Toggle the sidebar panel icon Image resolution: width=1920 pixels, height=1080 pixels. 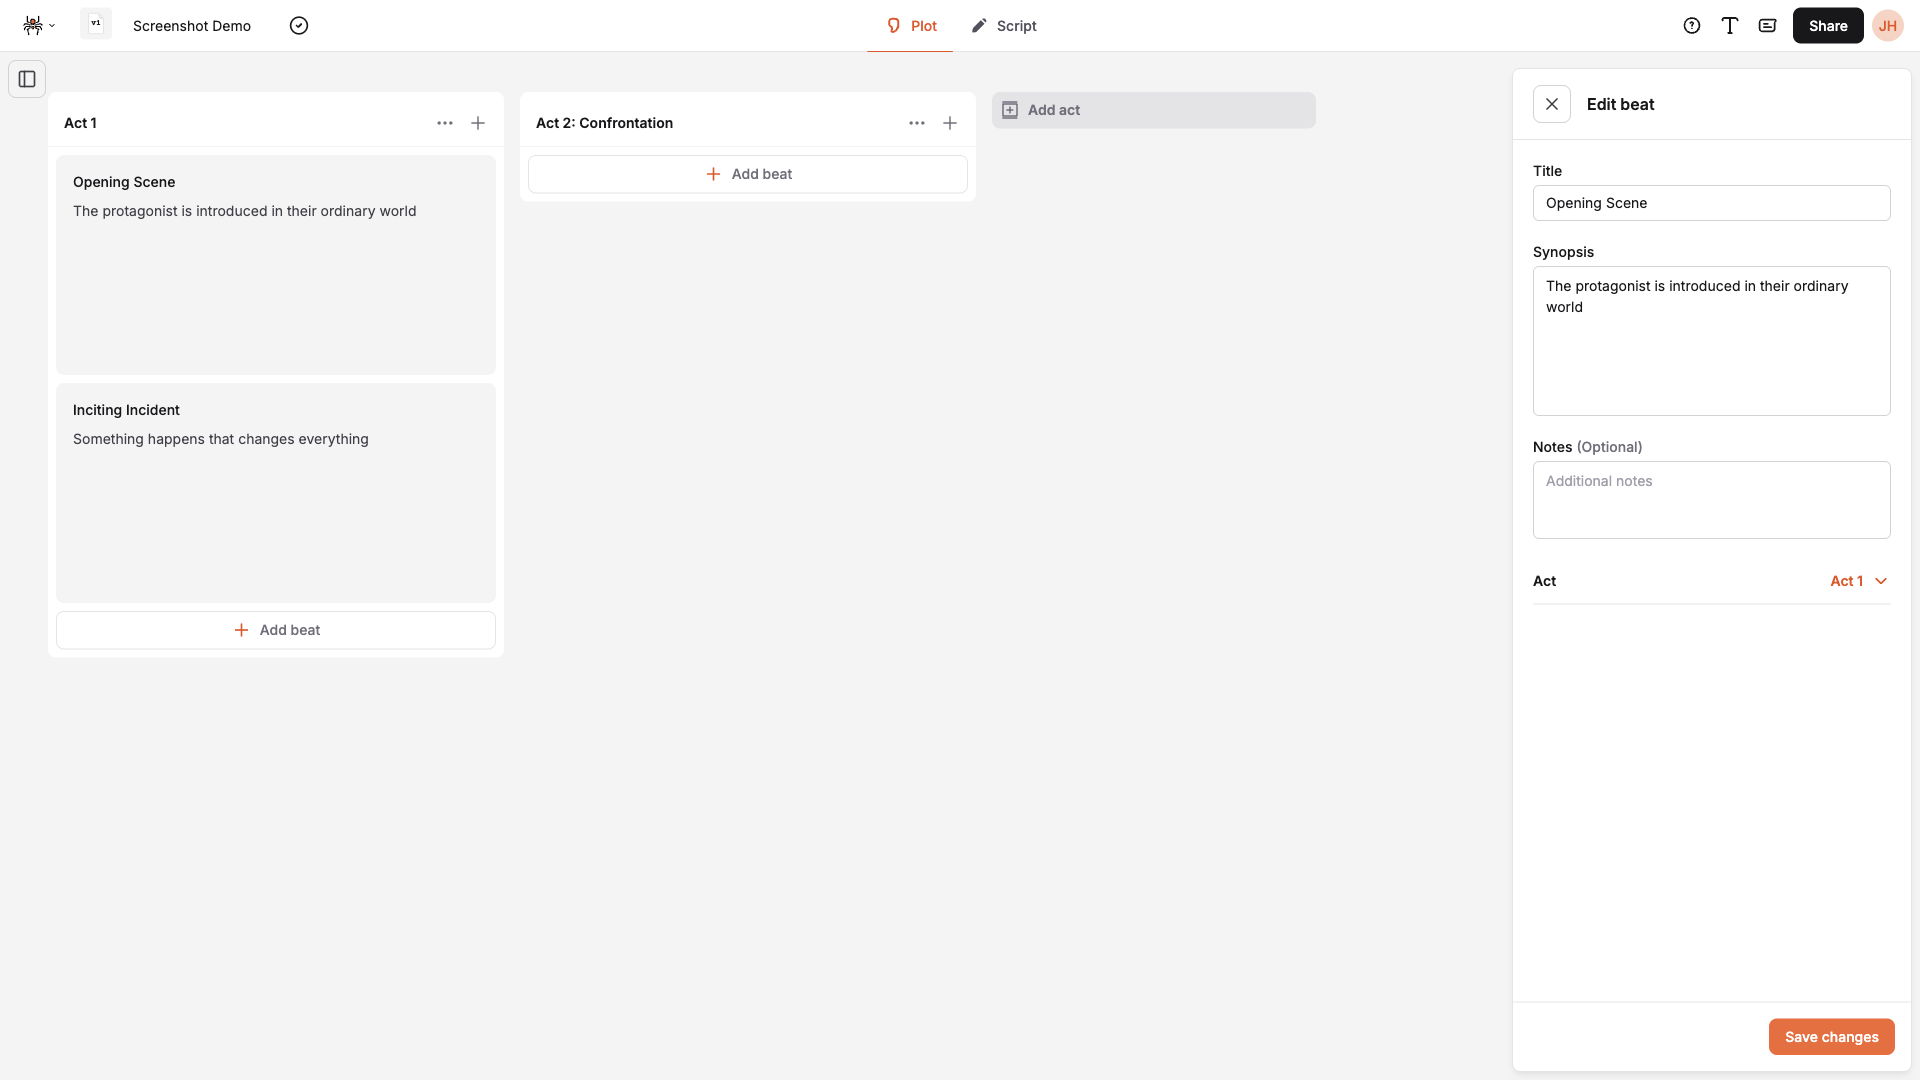[x=26, y=79]
